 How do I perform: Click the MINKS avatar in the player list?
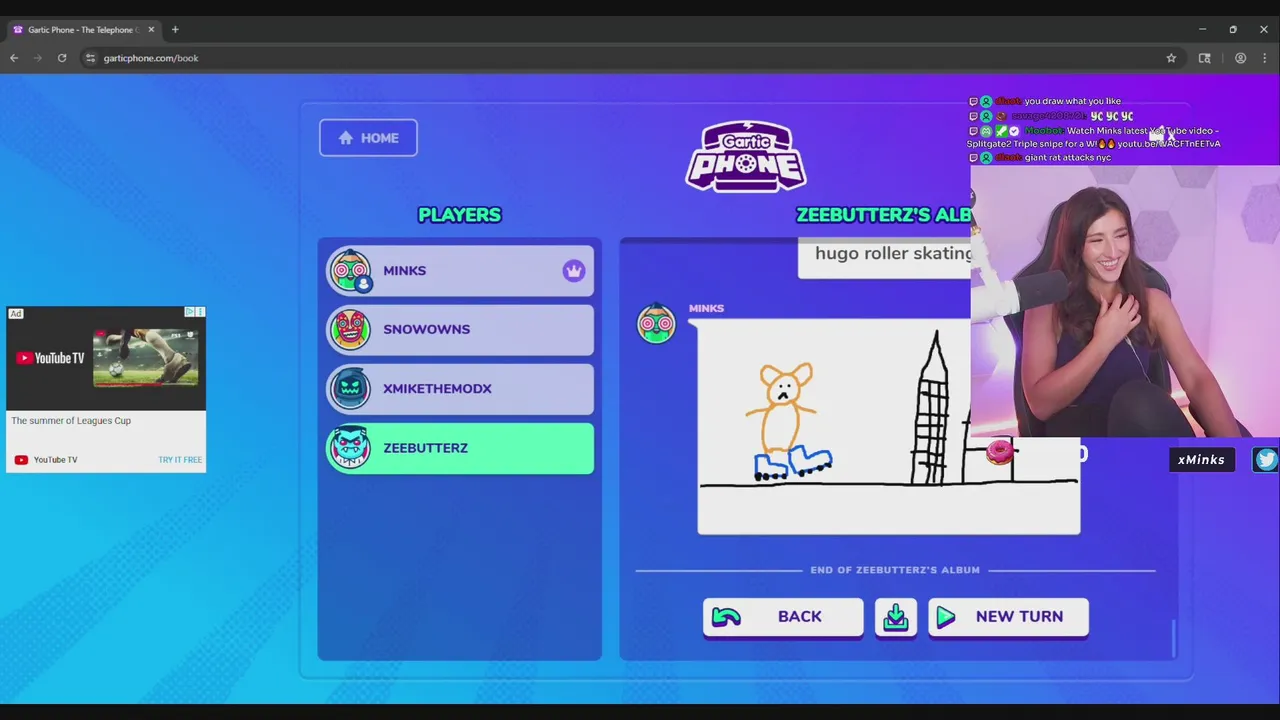(x=351, y=271)
